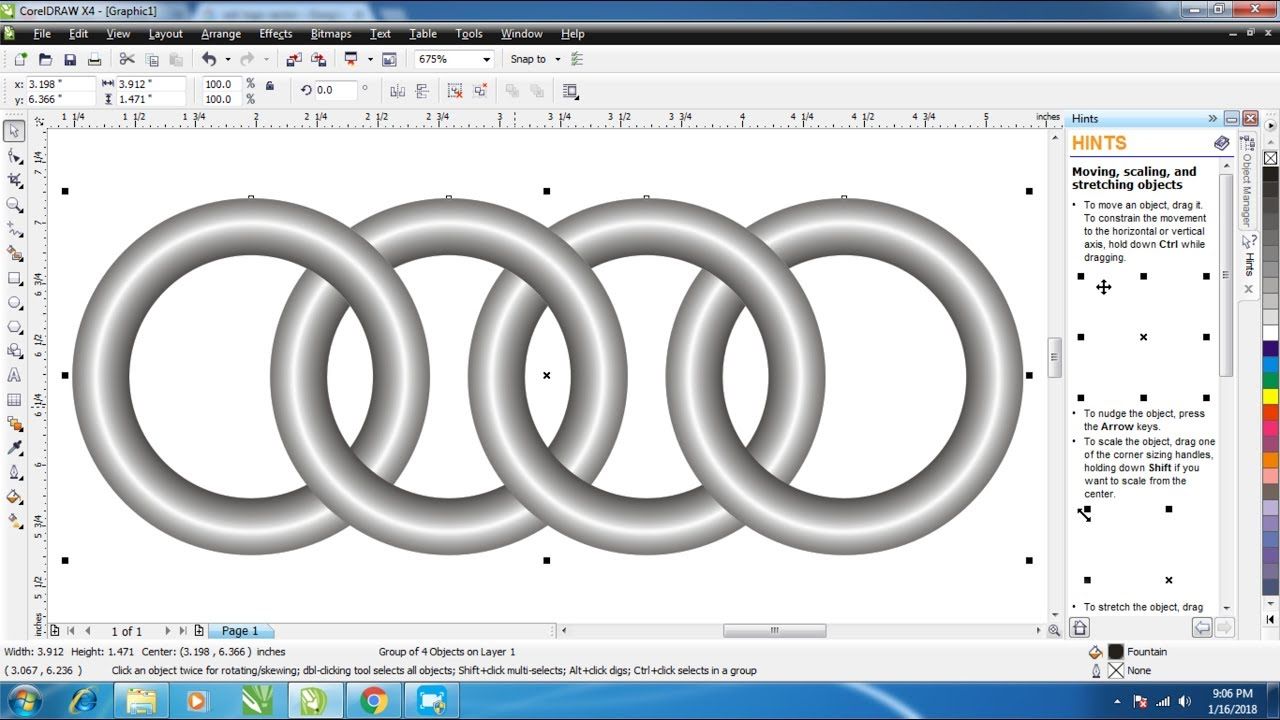Select the Smart Fill tool
Viewport: 1280px width, 720px height.
pos(14,253)
